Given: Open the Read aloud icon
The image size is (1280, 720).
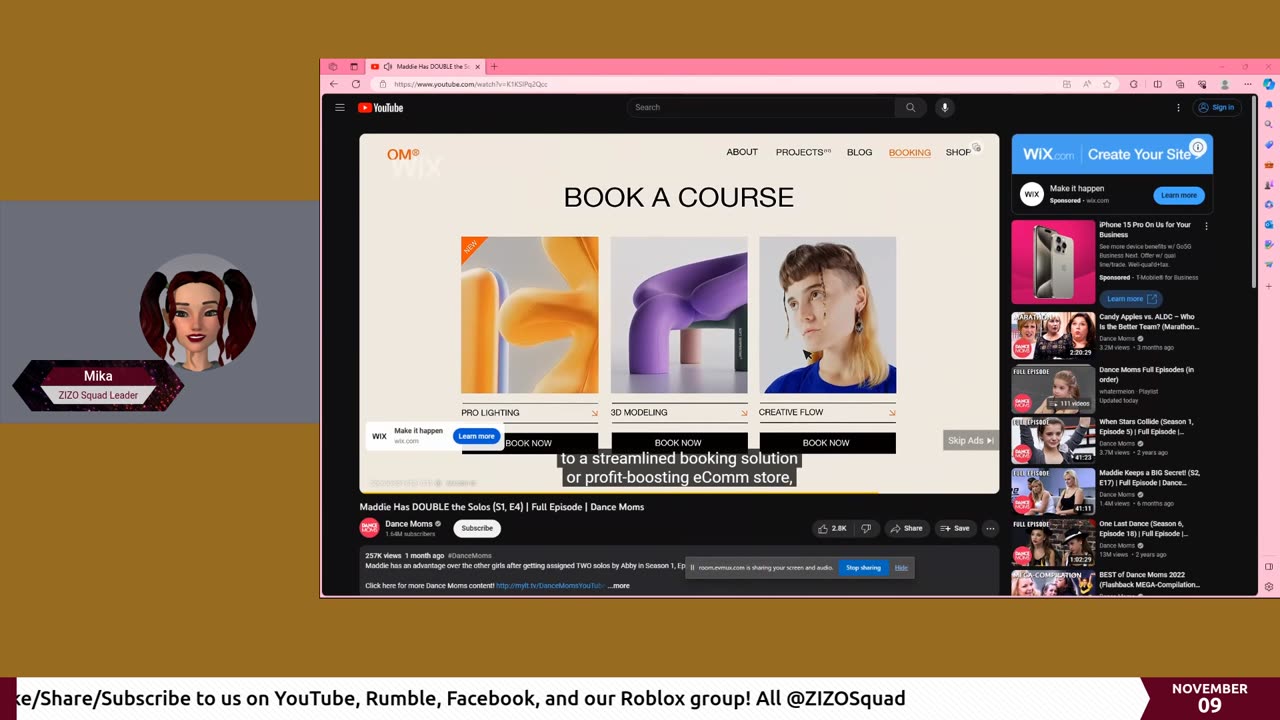Looking at the screenshot, I should point(1086,84).
